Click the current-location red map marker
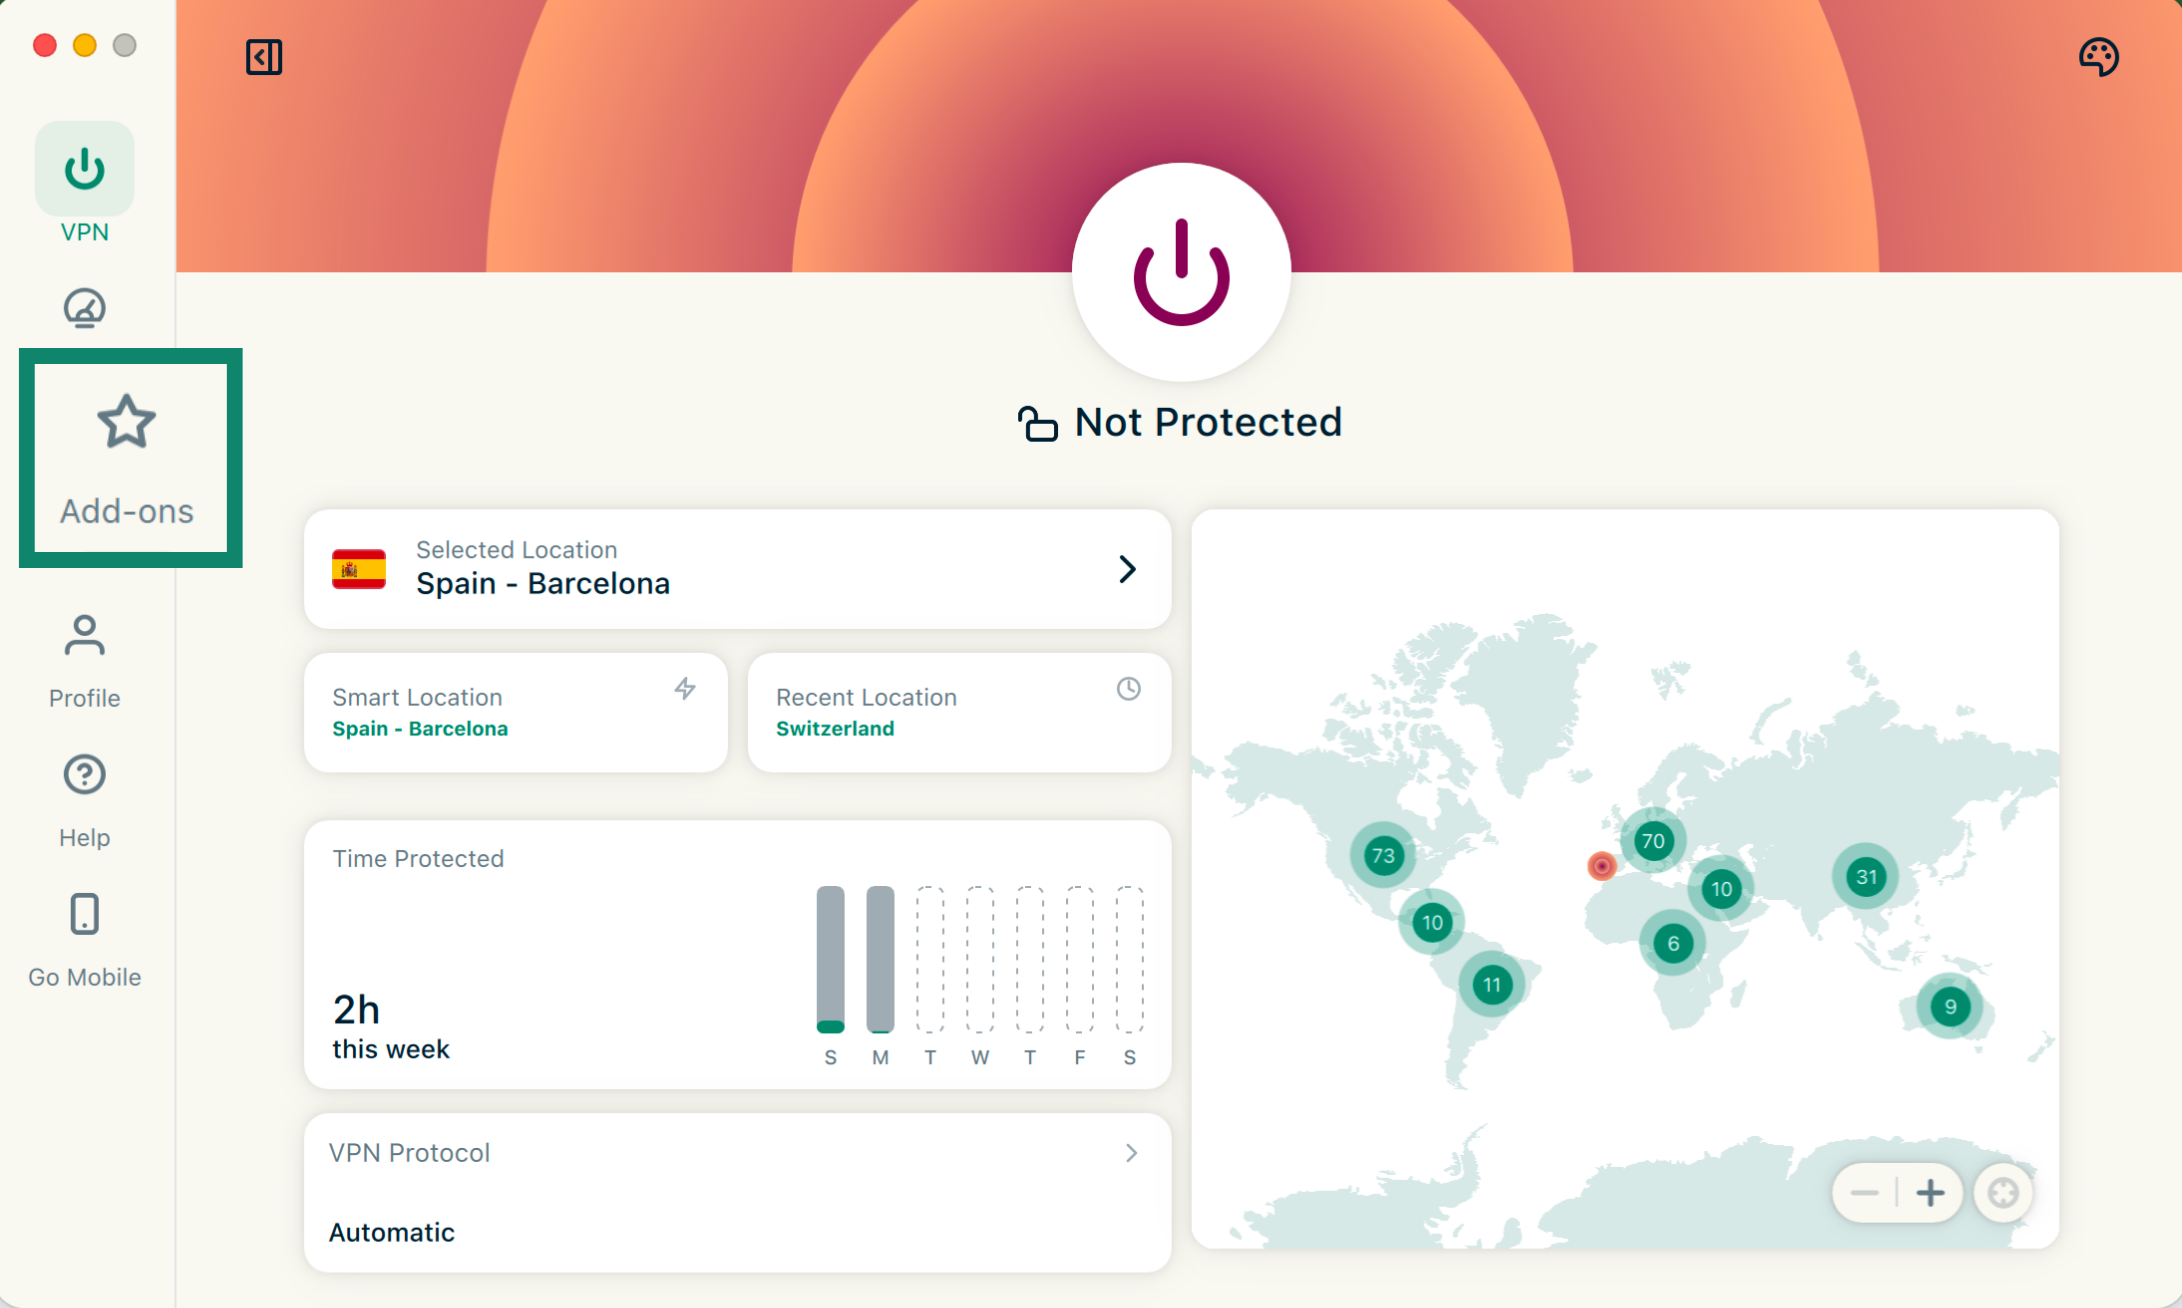 [1601, 866]
